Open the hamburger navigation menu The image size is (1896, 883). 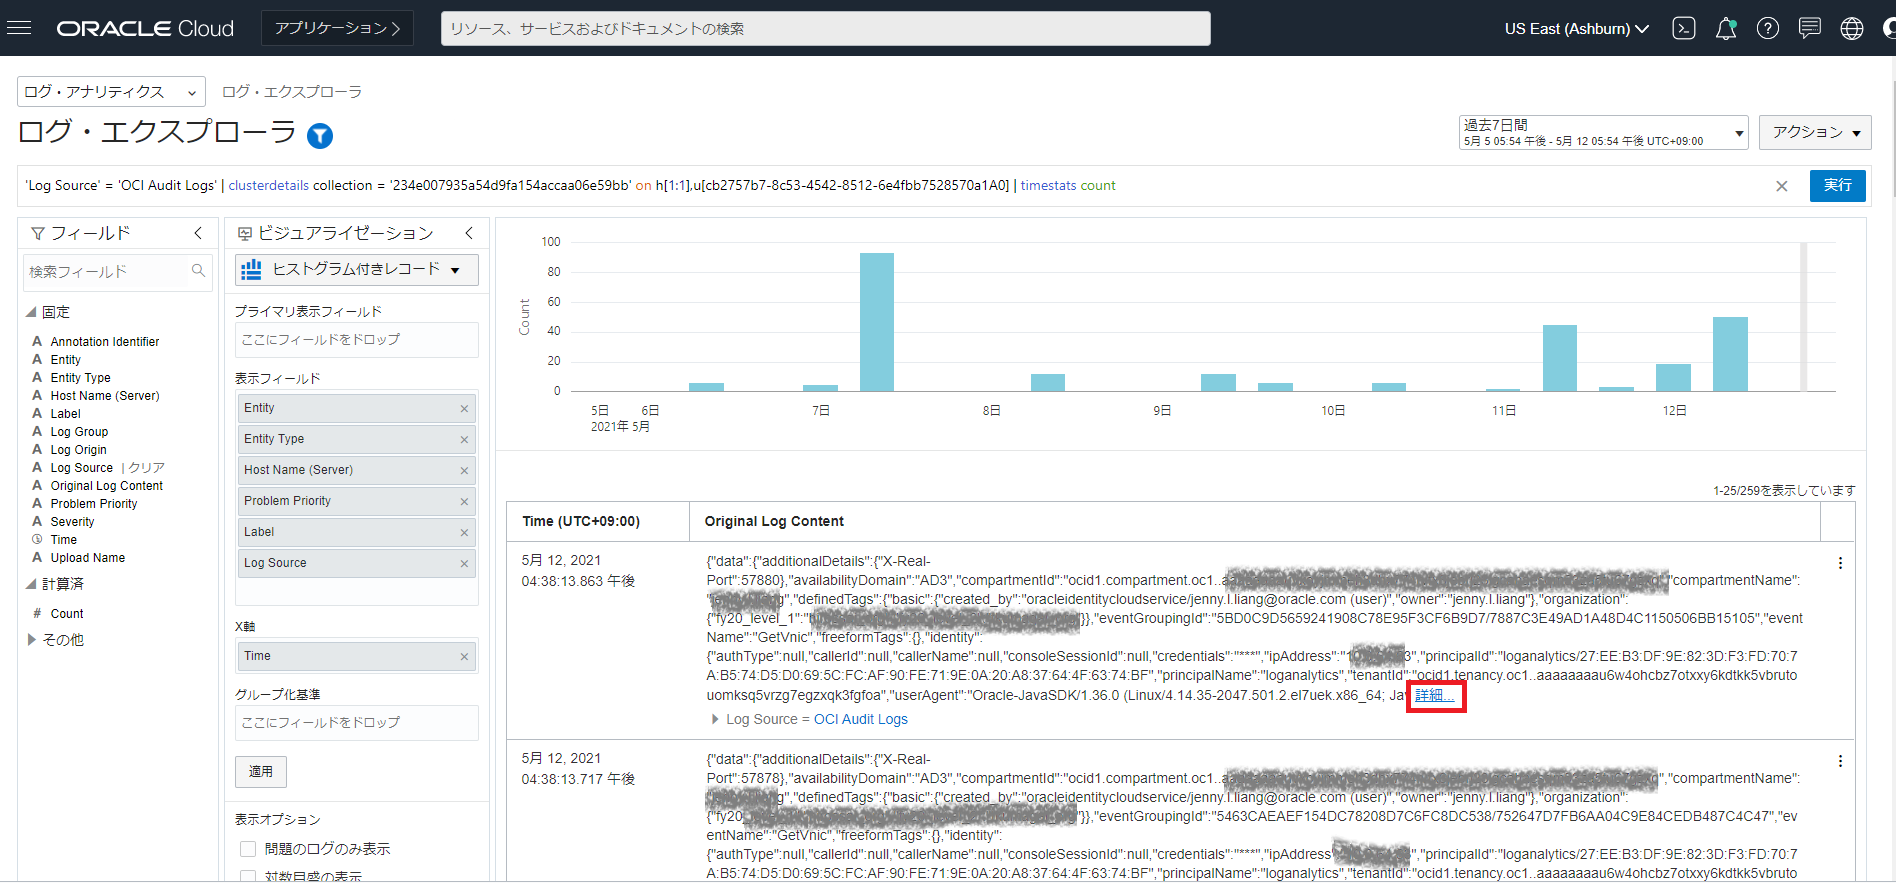pos(19,28)
